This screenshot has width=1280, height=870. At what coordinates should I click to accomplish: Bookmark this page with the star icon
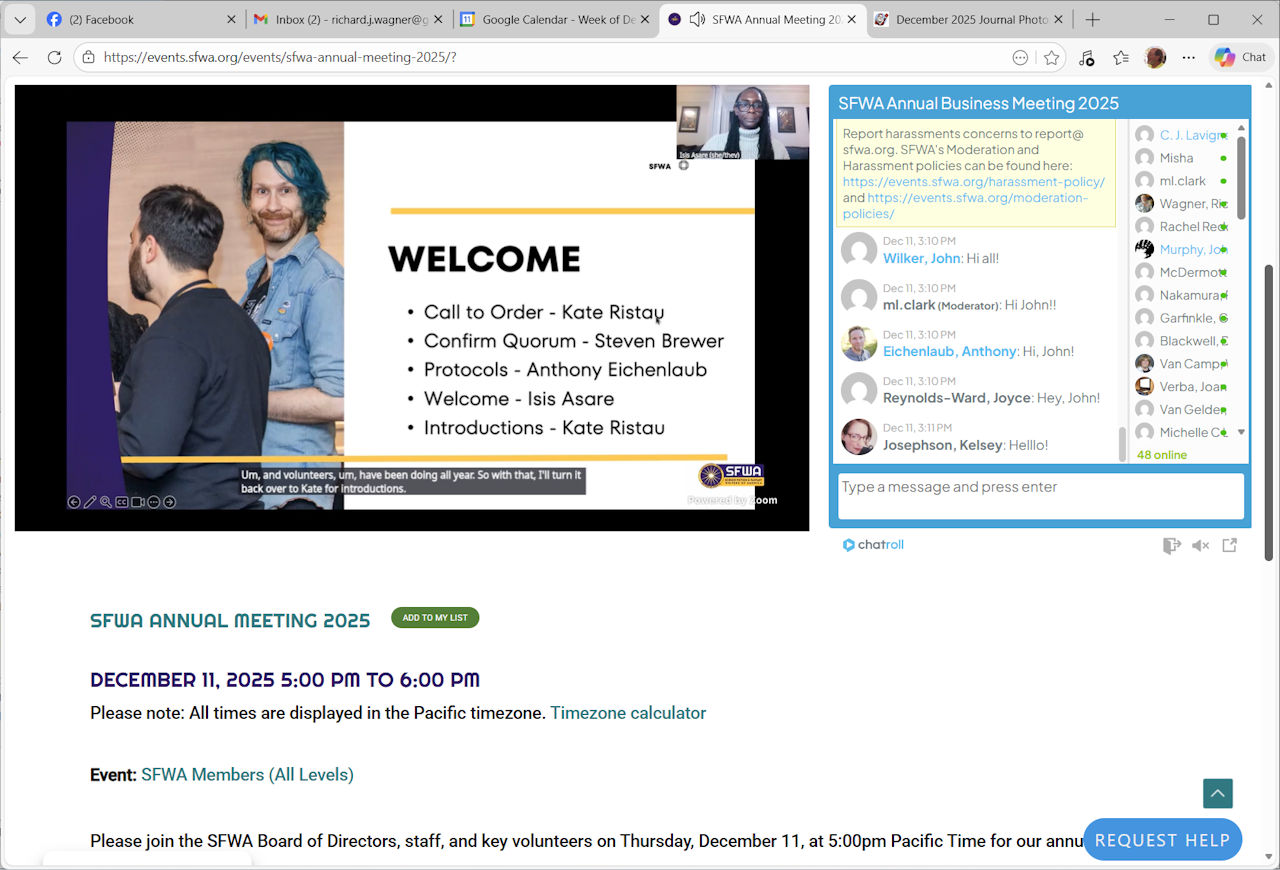pos(1051,58)
